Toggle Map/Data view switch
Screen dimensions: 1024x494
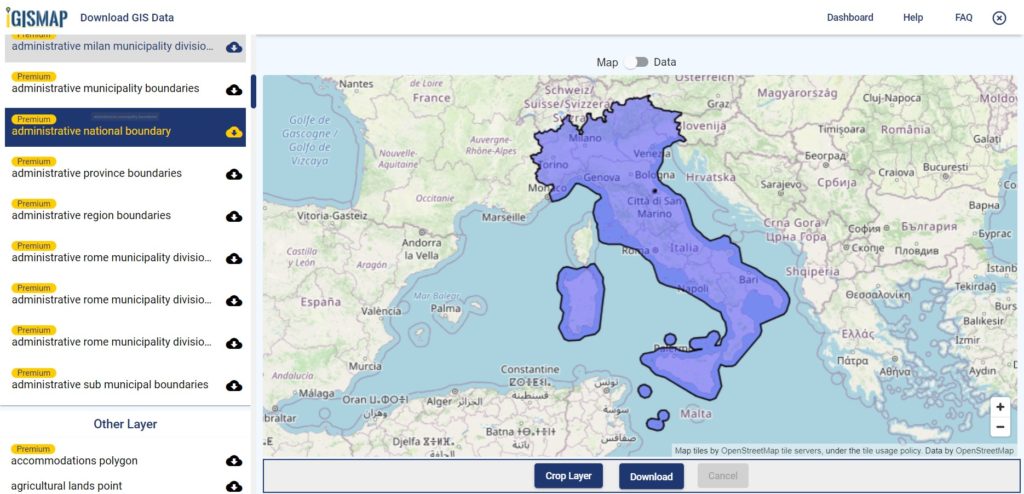(x=636, y=62)
